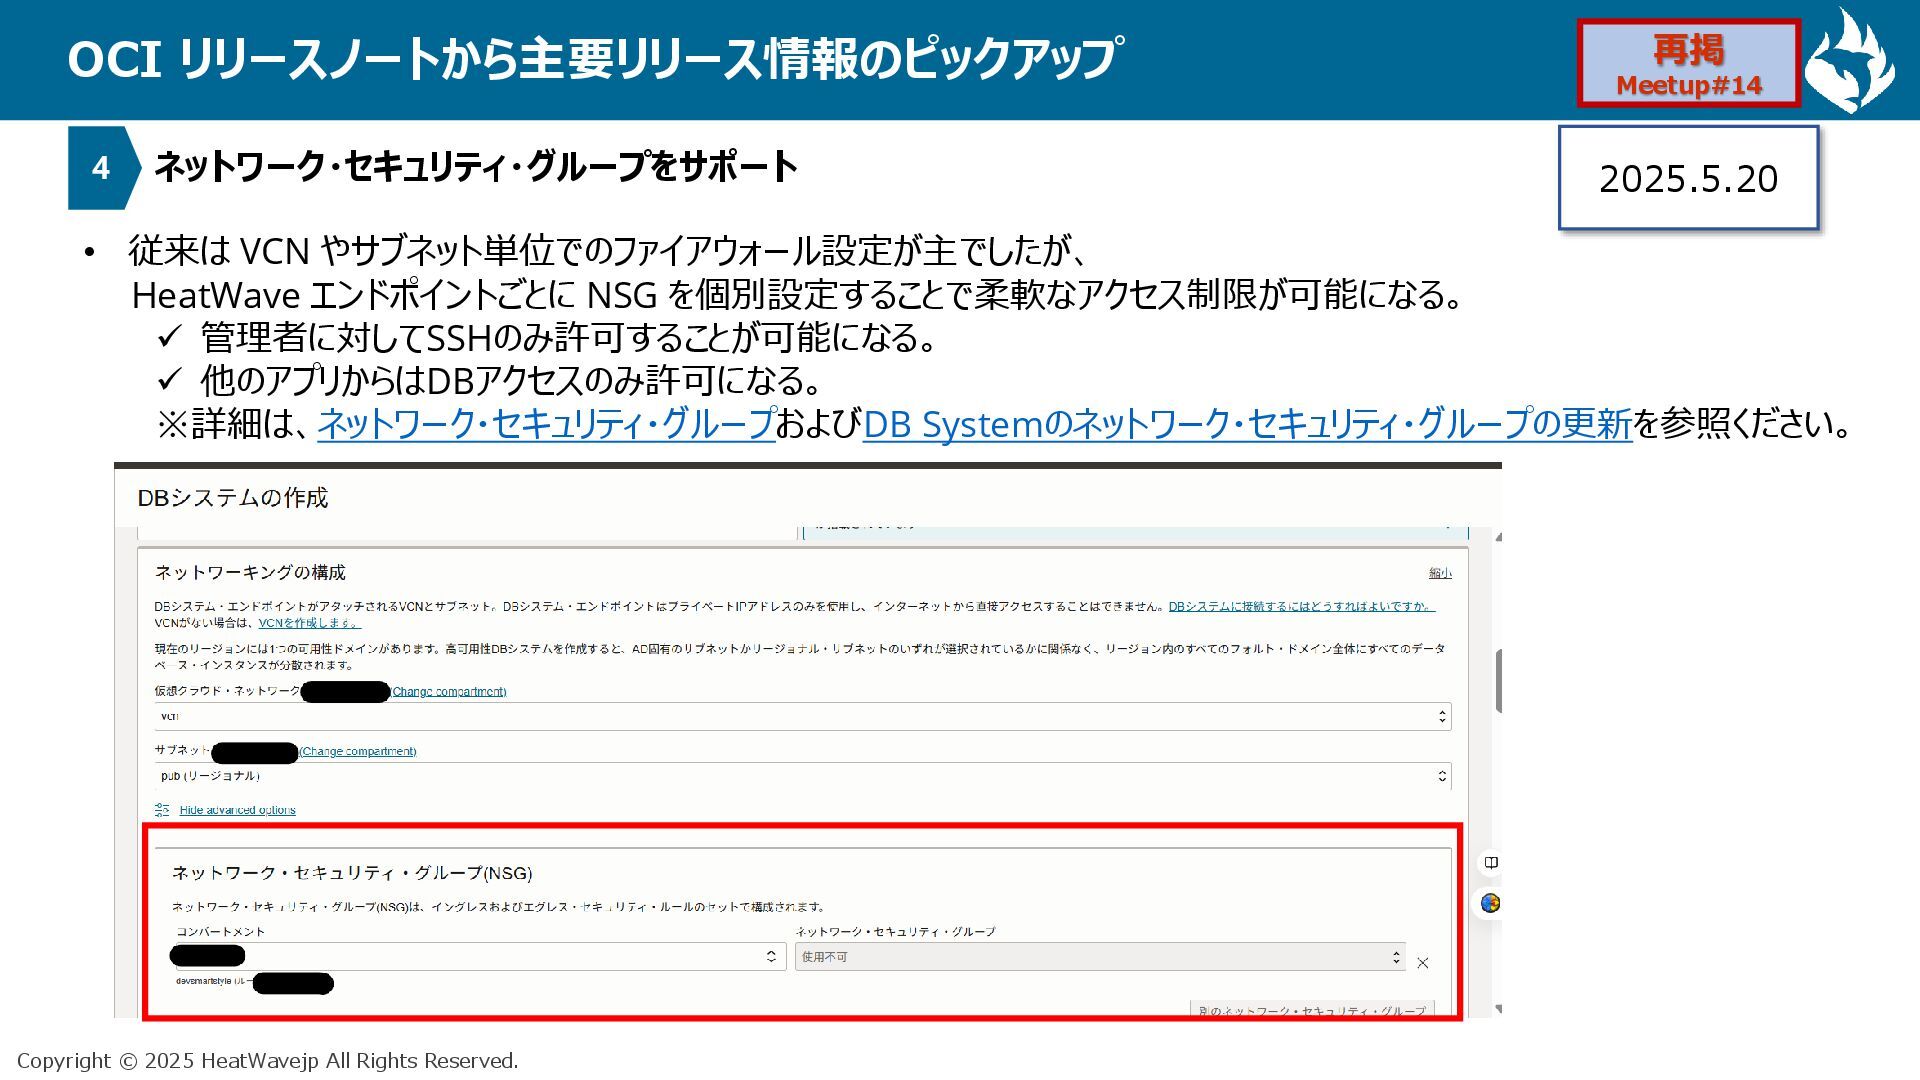
Task: Click VCNを作成します link
Action: 308,623
